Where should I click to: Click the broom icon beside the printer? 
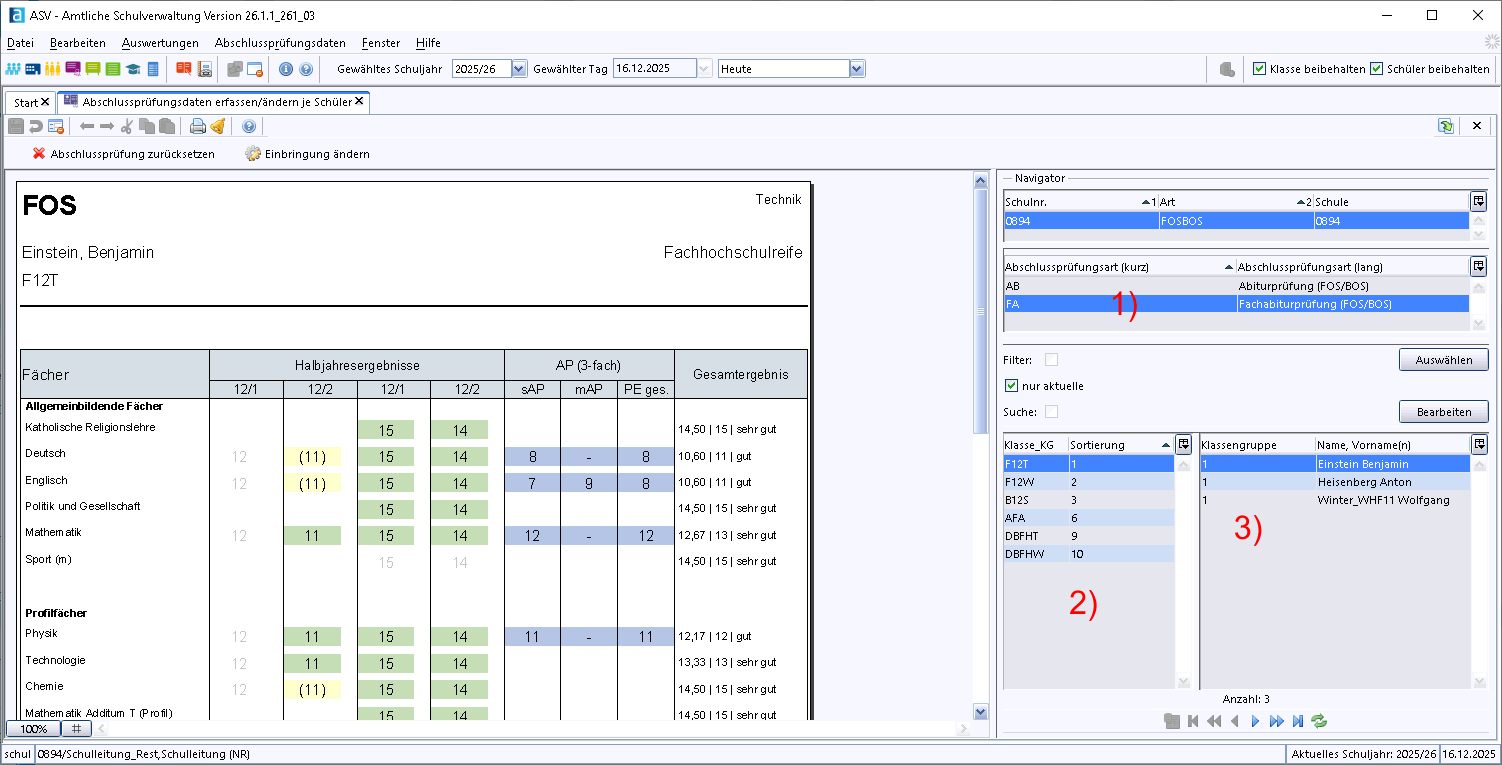point(217,126)
